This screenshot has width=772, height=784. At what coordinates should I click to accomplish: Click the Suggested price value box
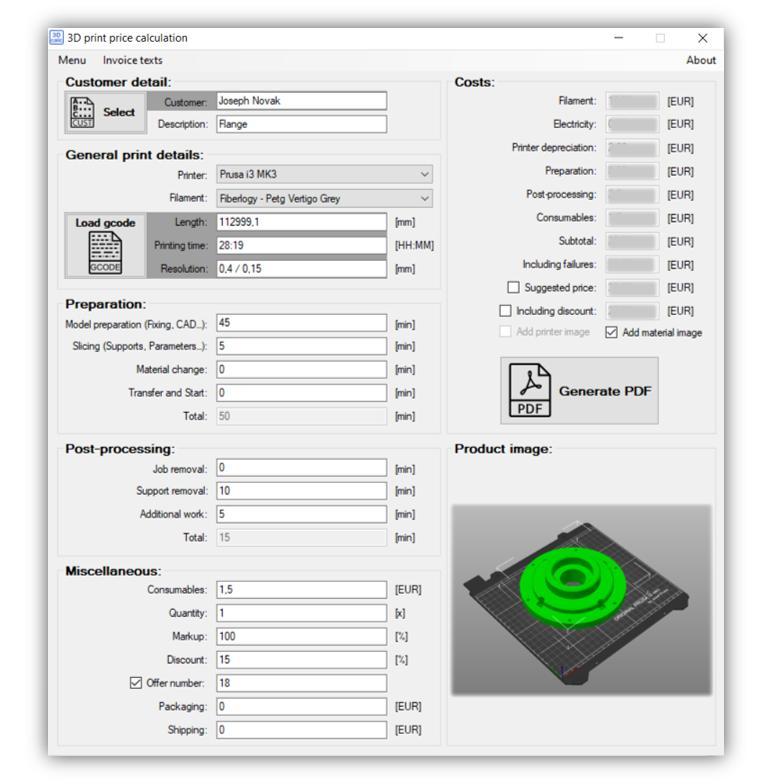click(632, 288)
